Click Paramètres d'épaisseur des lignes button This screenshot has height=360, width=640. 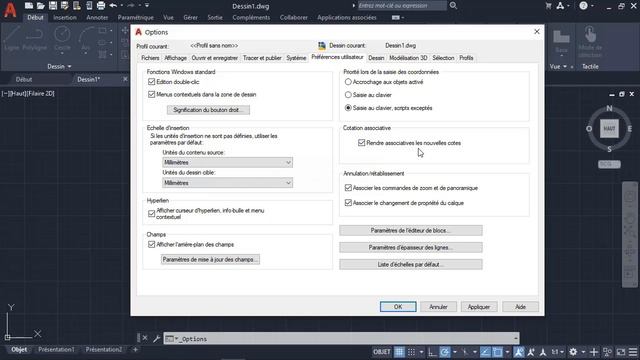pos(411,247)
